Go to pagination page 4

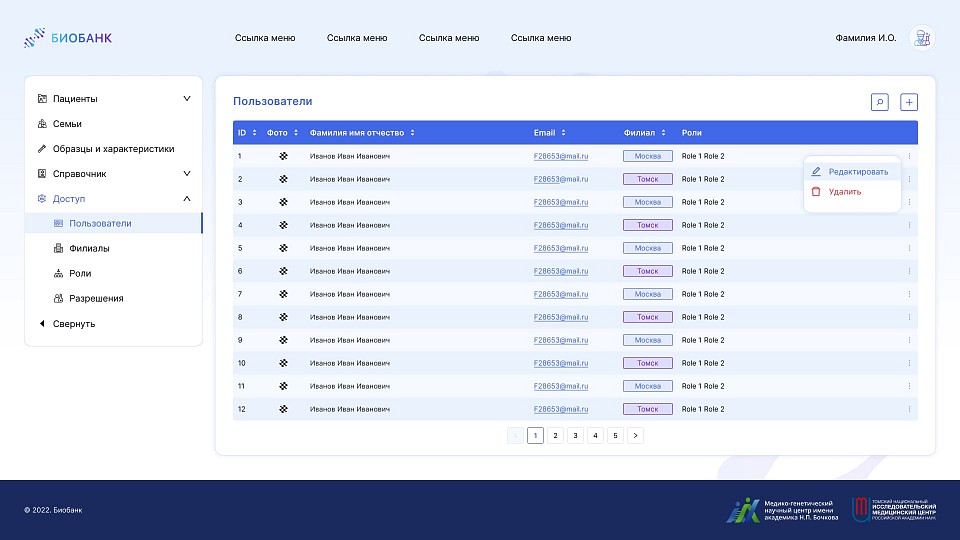[595, 435]
